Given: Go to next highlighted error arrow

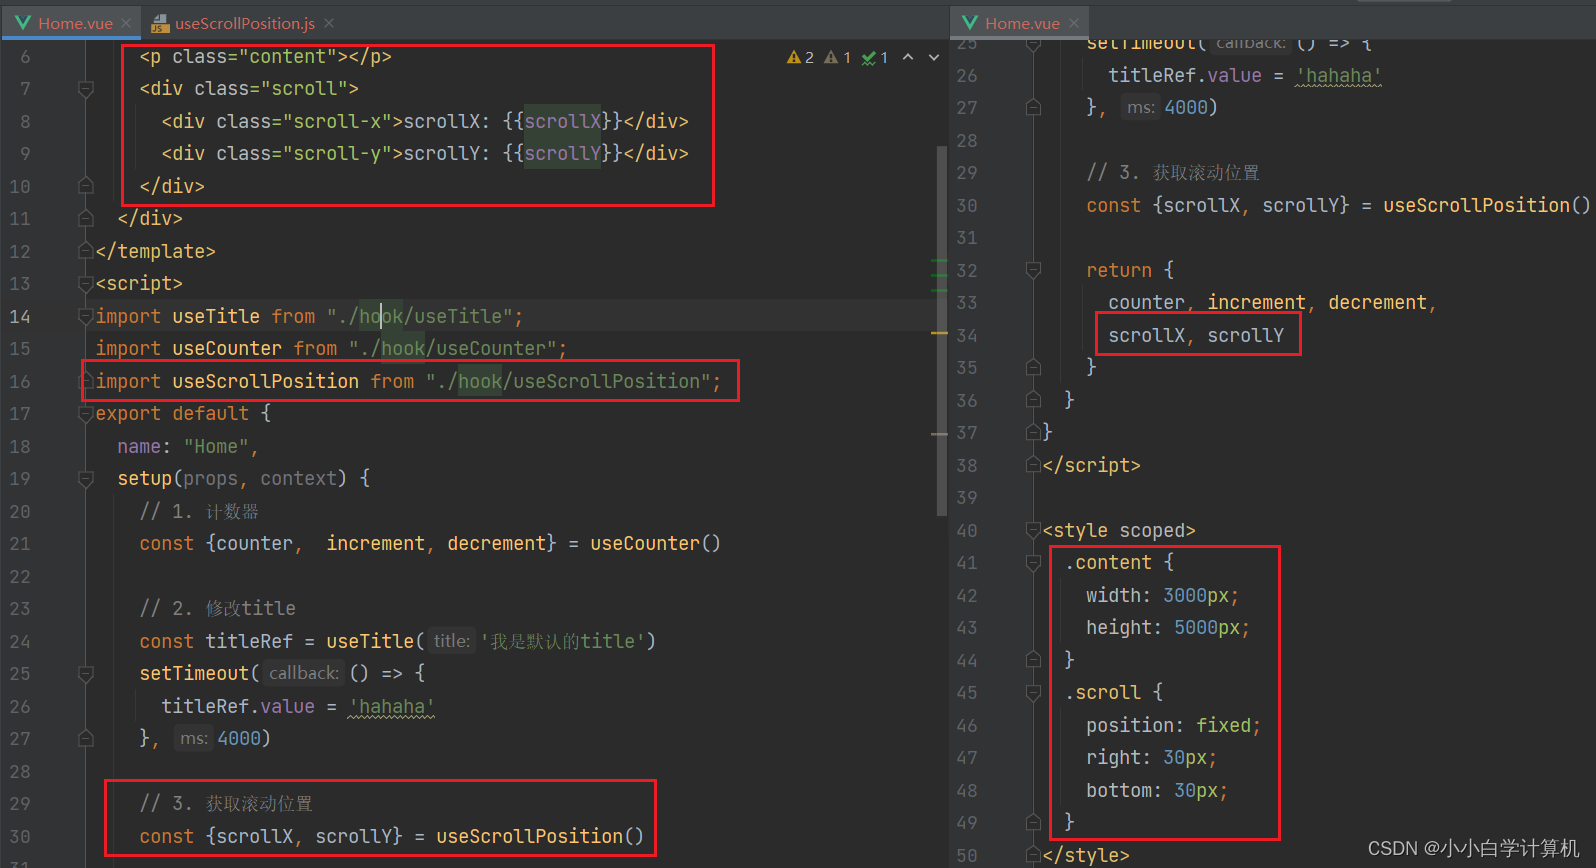Looking at the screenshot, I should 934,58.
